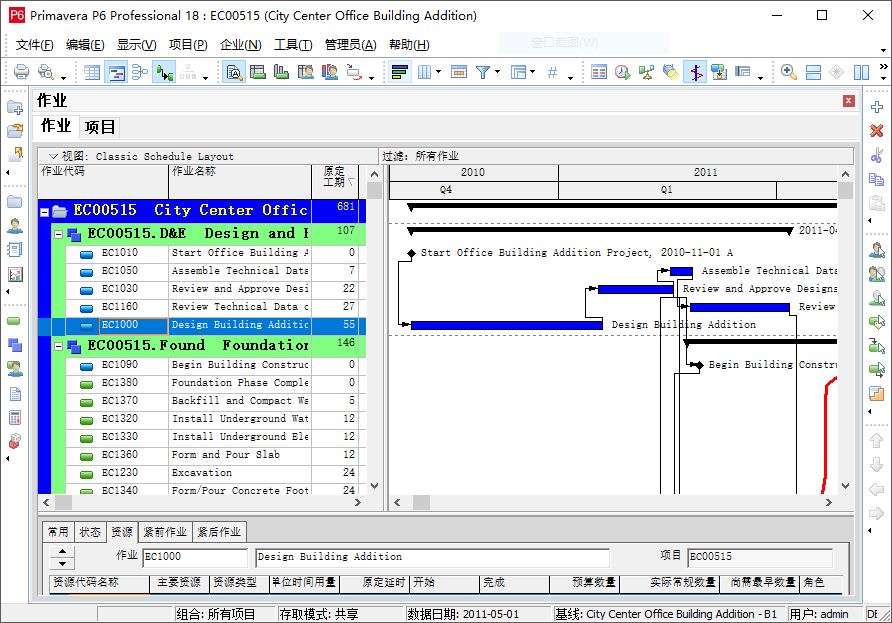Collapse the EC00515.D&E Design group
The image size is (892, 623).
pyautogui.click(x=58, y=234)
